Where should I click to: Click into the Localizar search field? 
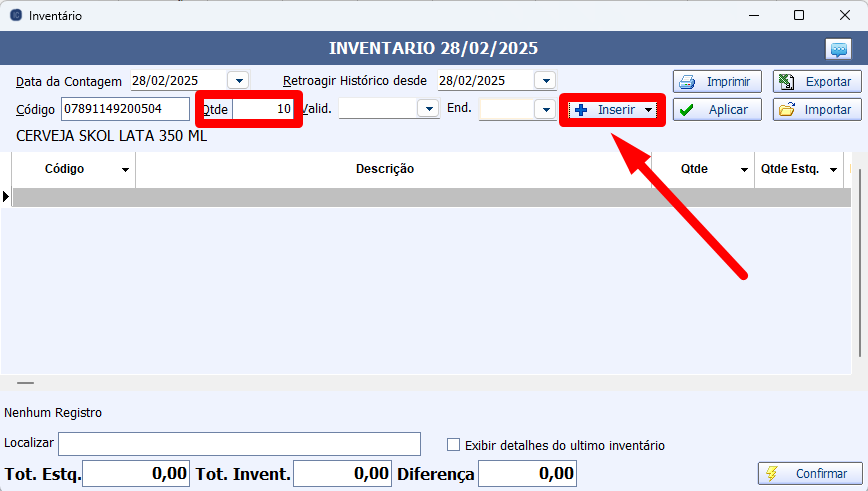(x=239, y=444)
